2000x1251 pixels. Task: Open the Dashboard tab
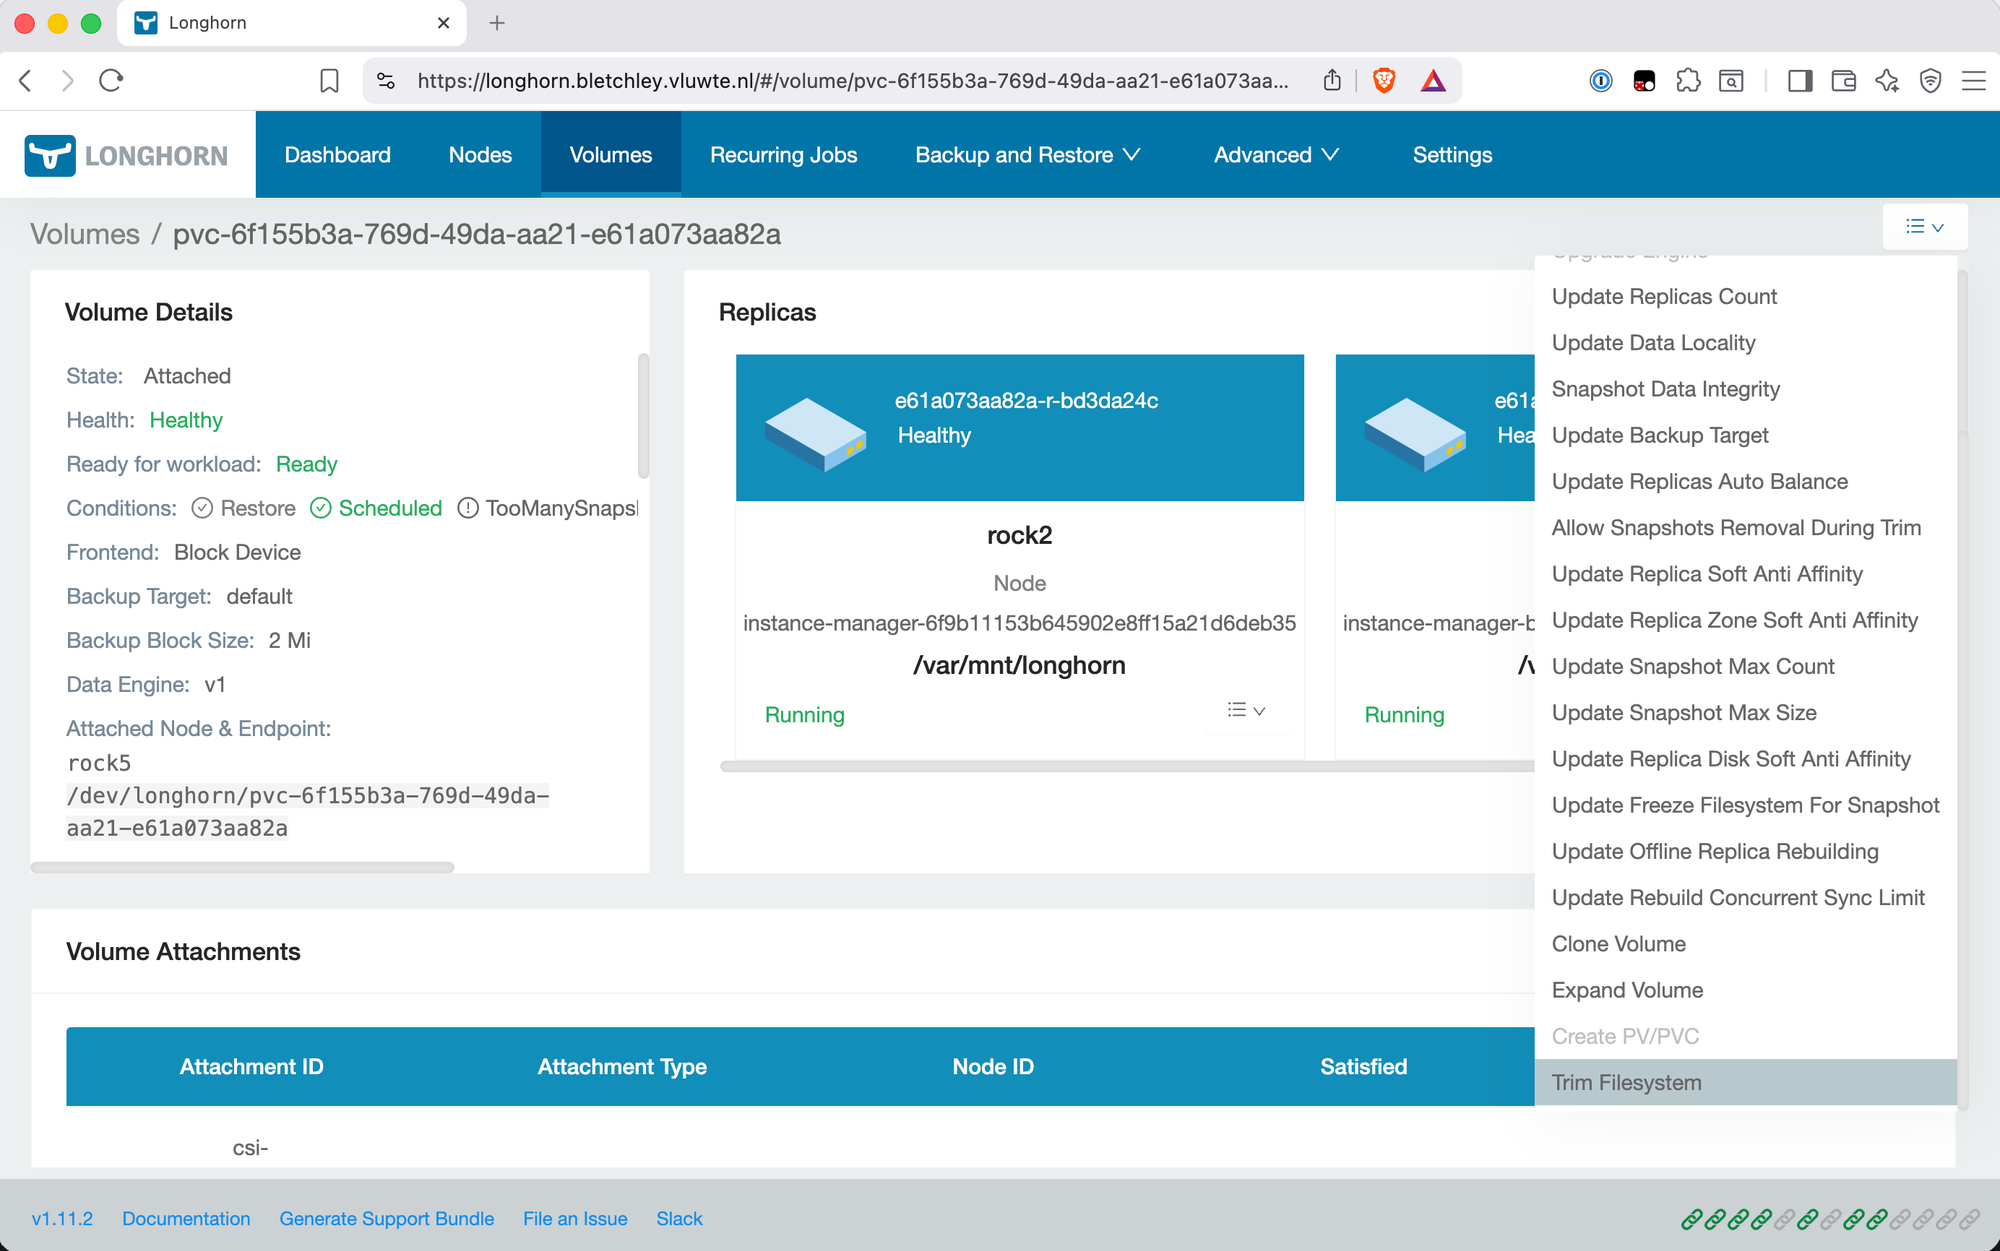pos(337,155)
